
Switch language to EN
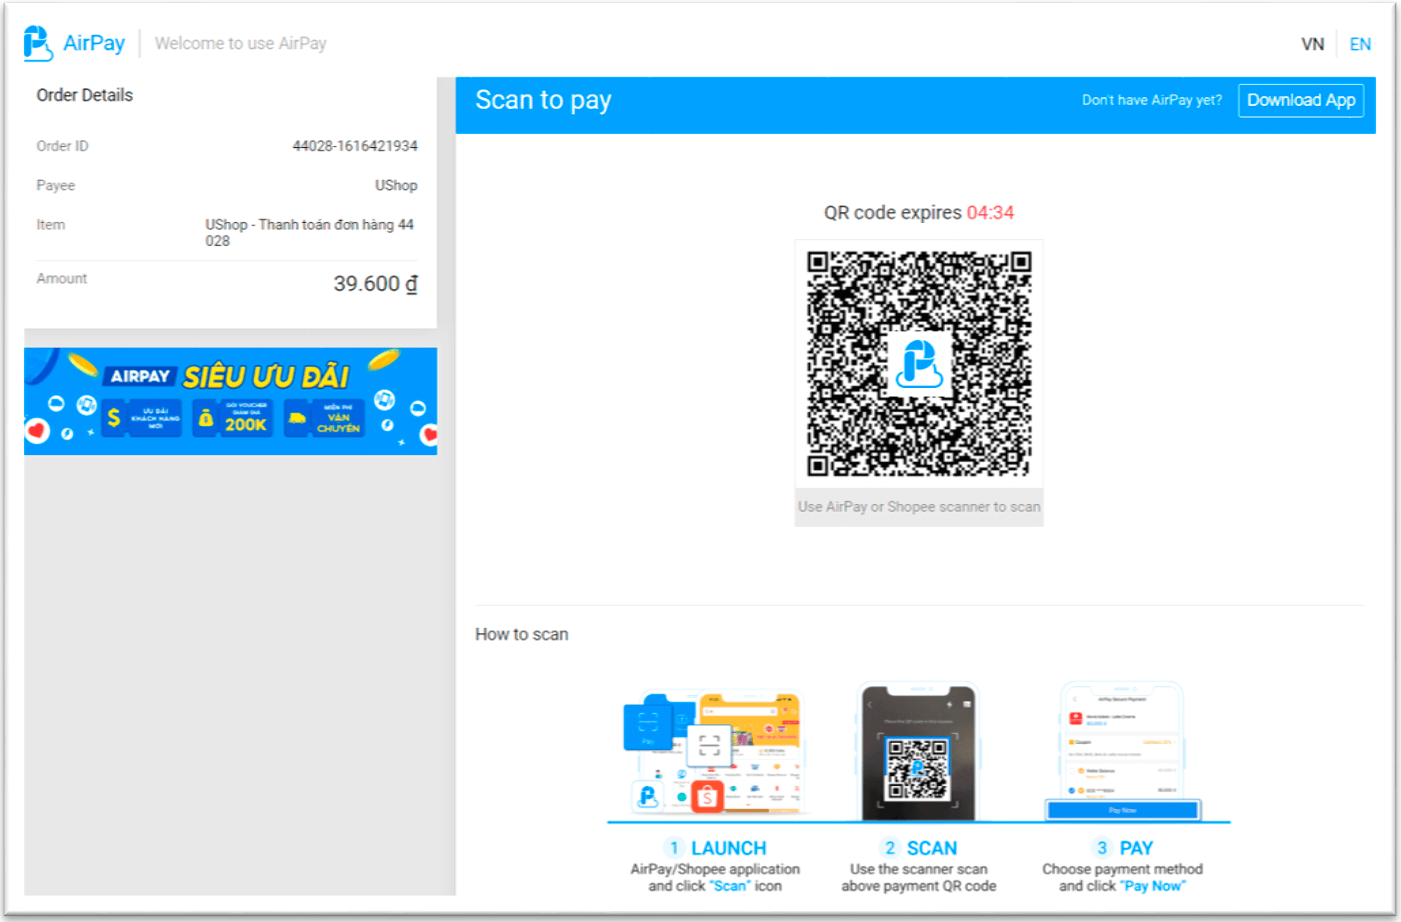[x=1360, y=44]
